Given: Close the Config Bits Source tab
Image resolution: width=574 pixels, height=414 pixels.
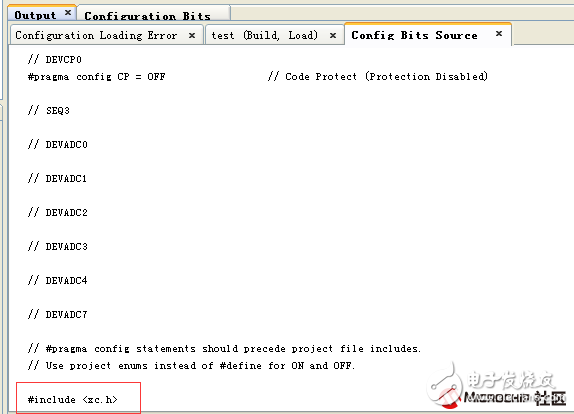Looking at the screenshot, I should [499, 34].
